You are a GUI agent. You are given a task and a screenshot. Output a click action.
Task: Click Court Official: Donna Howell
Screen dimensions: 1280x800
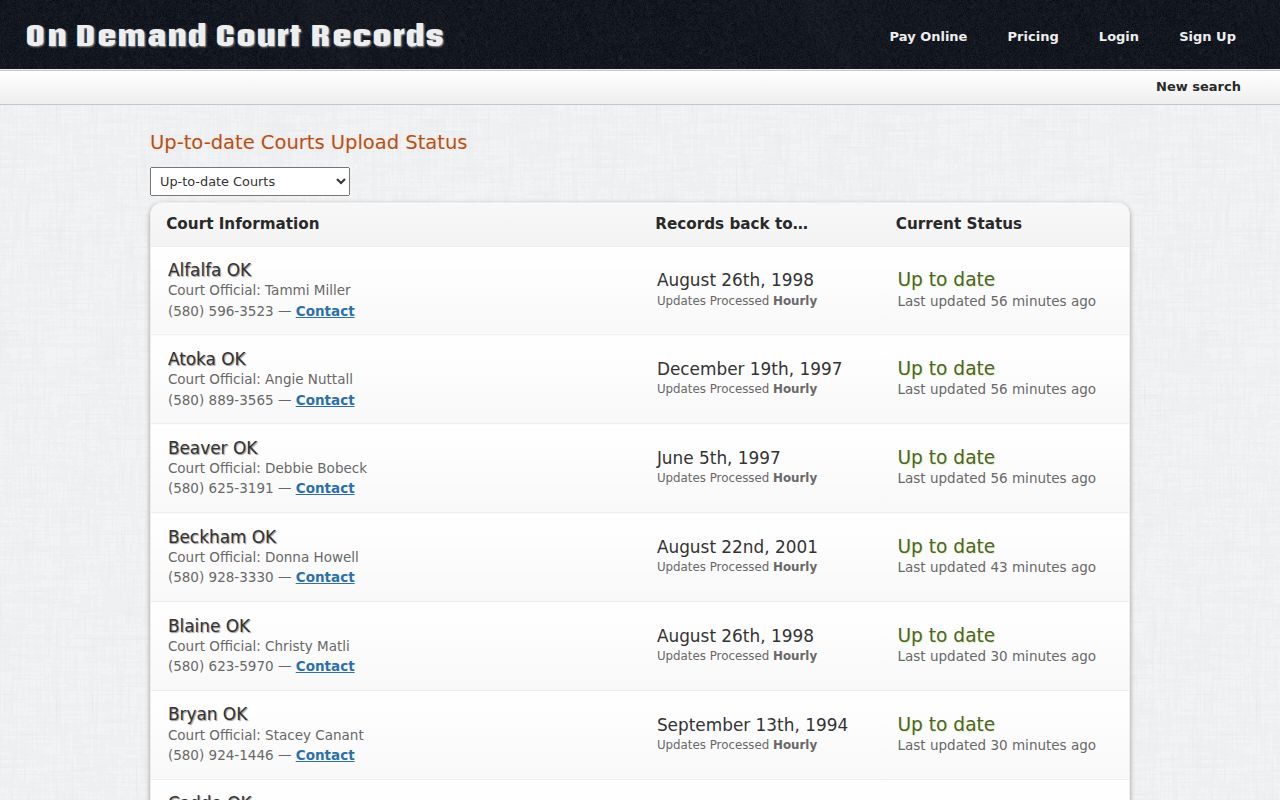tap(263, 557)
